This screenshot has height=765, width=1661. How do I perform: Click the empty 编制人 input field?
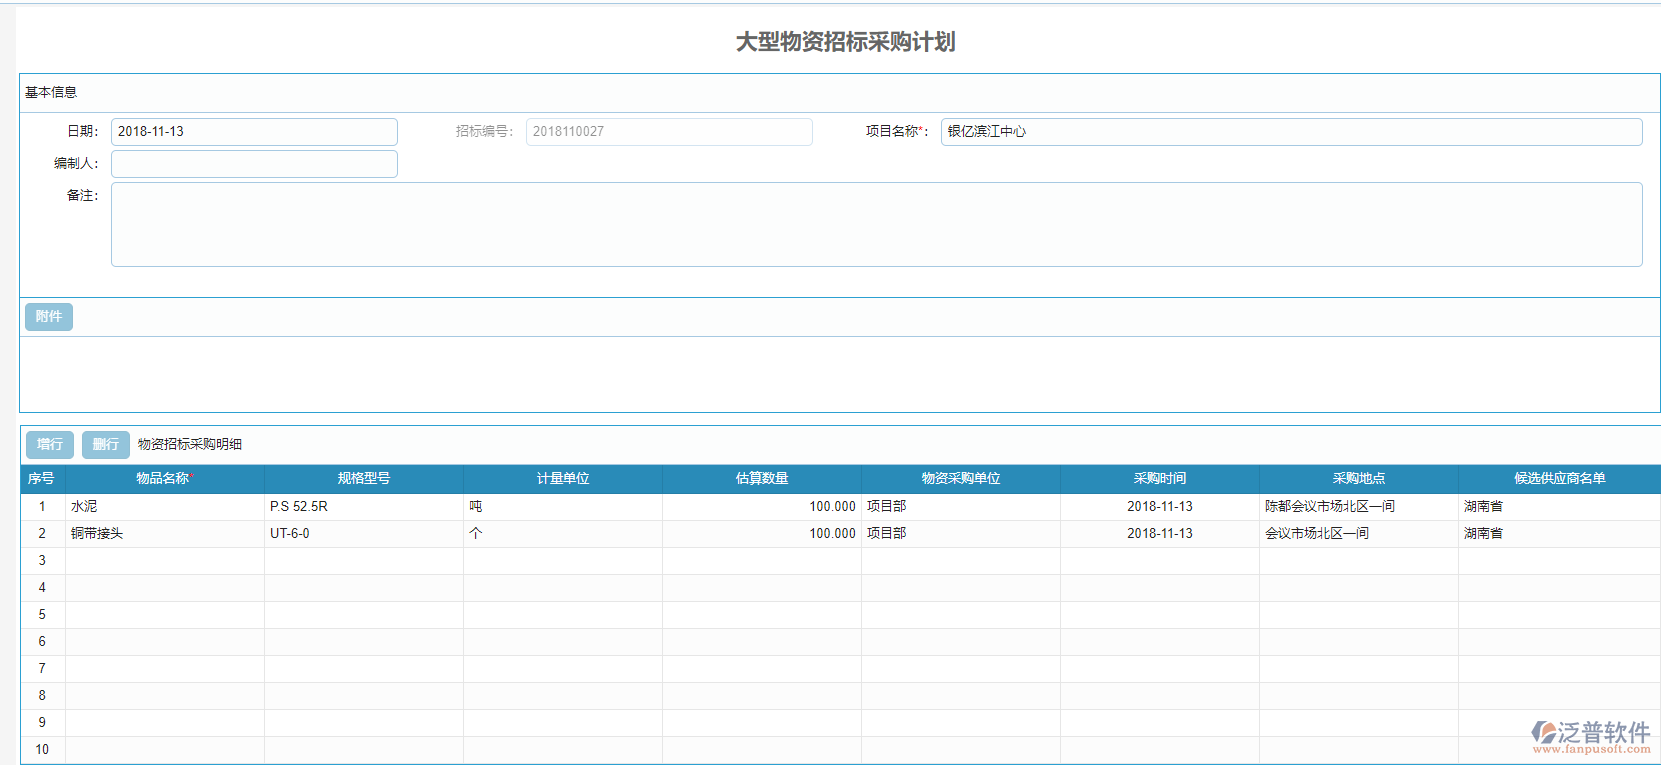click(254, 164)
